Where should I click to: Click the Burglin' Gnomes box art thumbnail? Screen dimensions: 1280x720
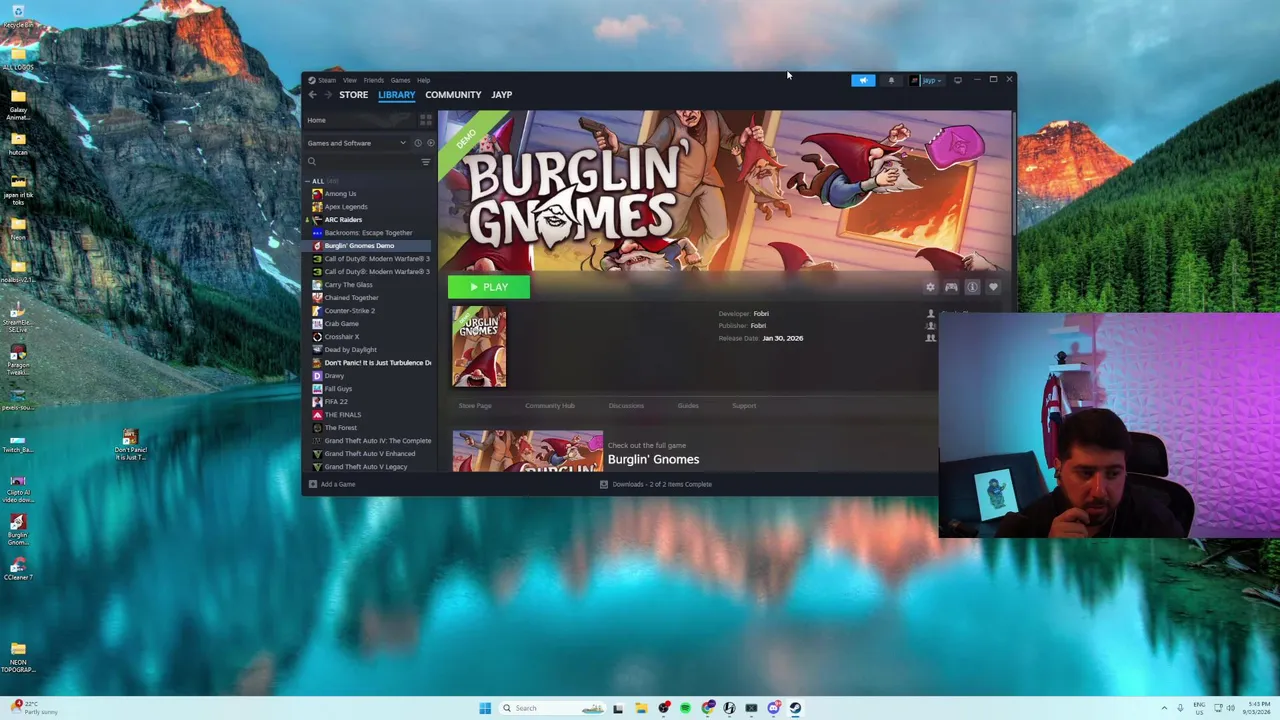(x=479, y=347)
